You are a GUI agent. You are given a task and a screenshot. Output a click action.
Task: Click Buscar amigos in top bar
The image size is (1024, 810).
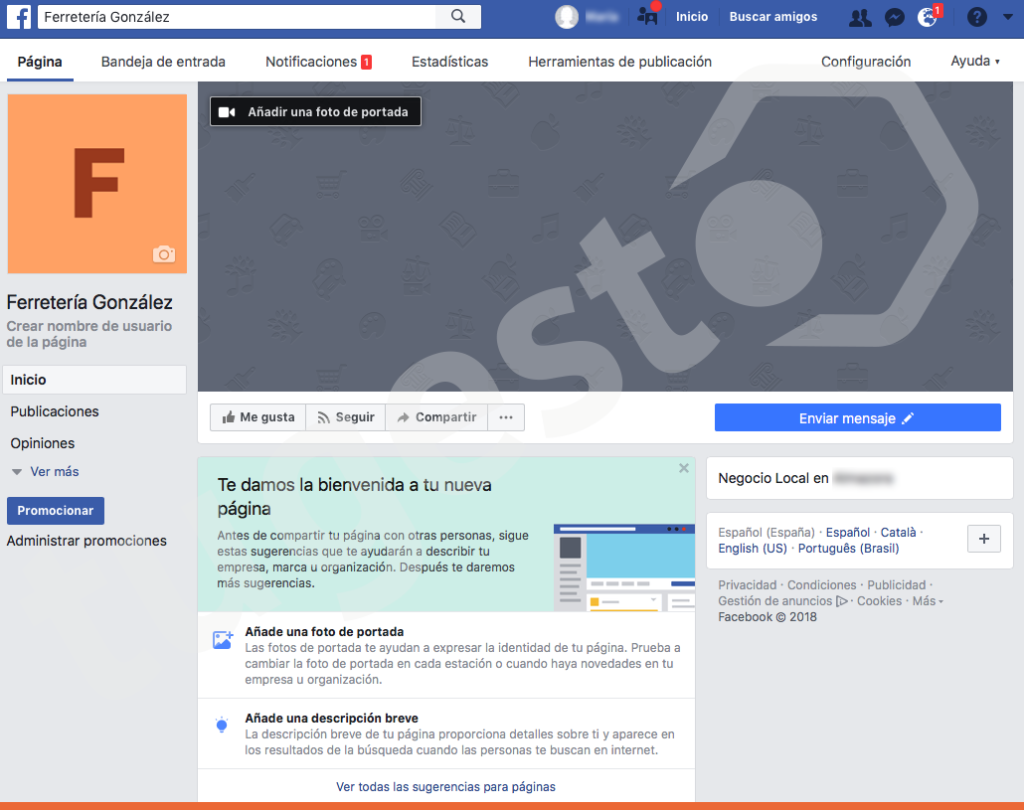tap(773, 17)
